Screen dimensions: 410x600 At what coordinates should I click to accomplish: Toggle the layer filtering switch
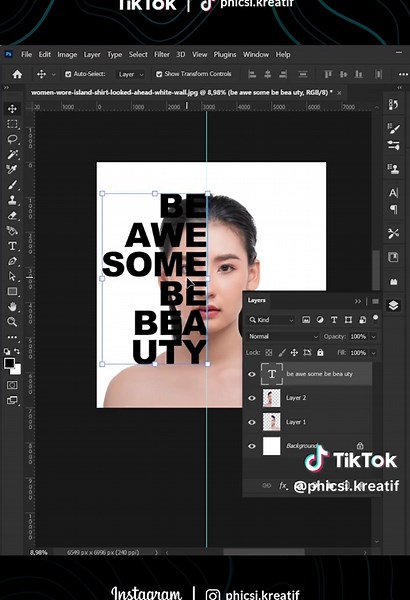pos(376,318)
